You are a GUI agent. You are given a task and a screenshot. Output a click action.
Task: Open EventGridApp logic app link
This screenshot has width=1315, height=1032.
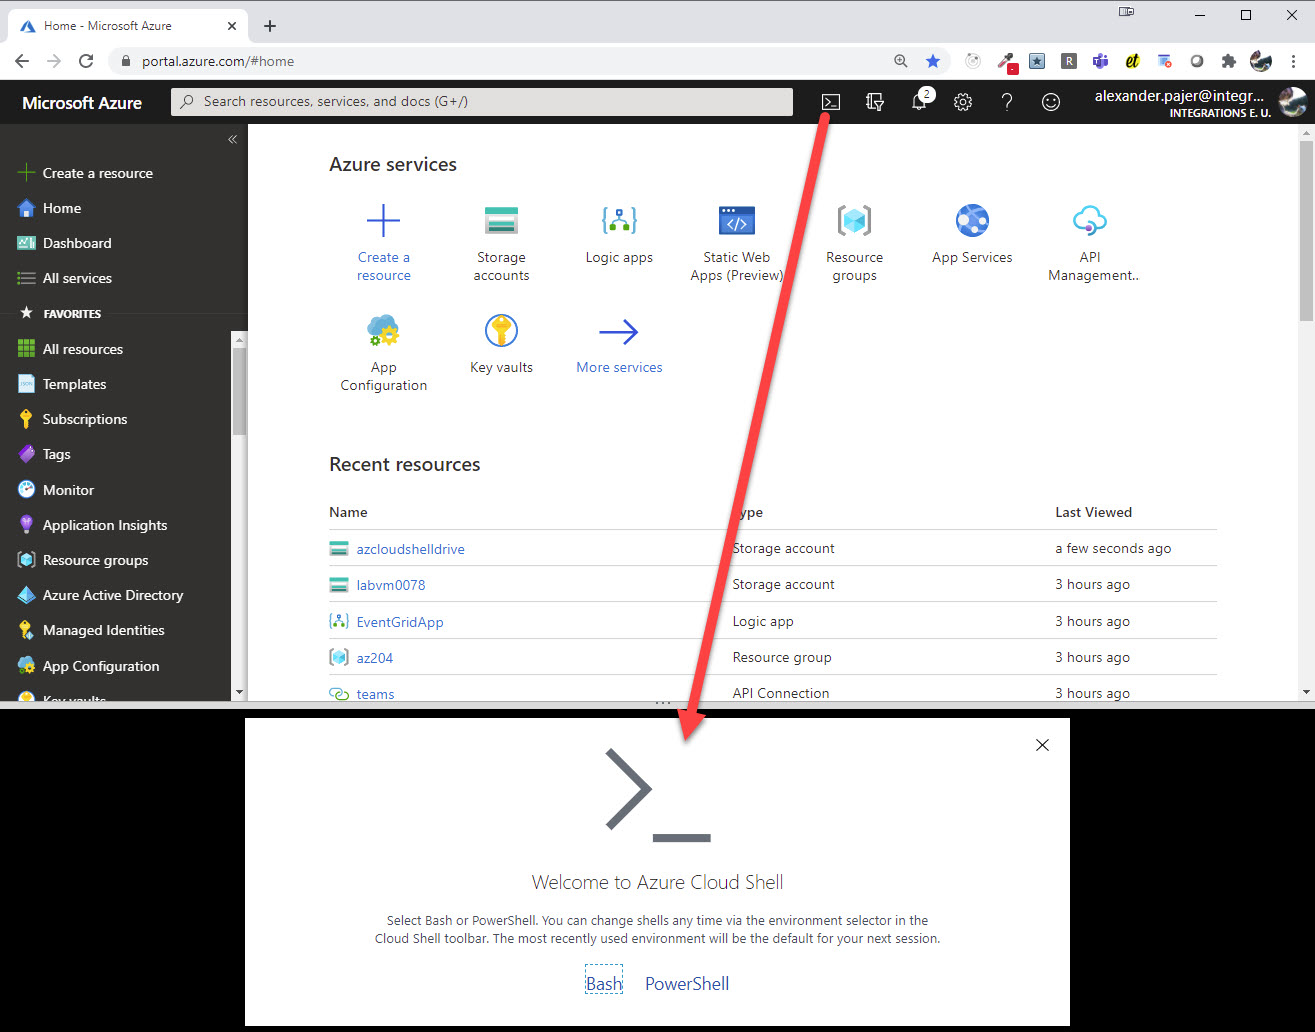(x=400, y=622)
